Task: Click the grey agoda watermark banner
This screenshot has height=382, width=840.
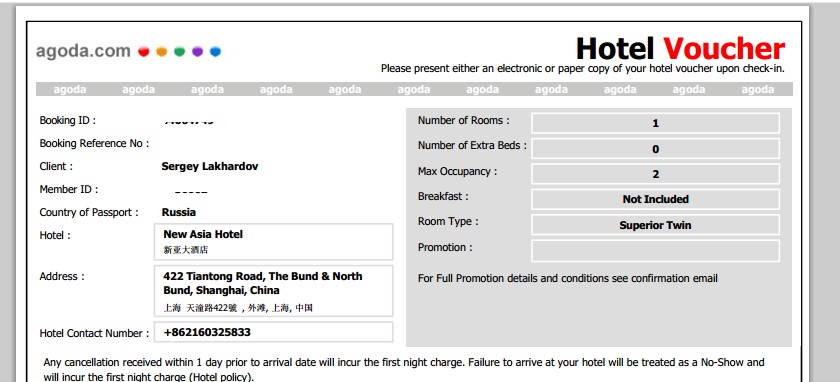Action: point(414,89)
